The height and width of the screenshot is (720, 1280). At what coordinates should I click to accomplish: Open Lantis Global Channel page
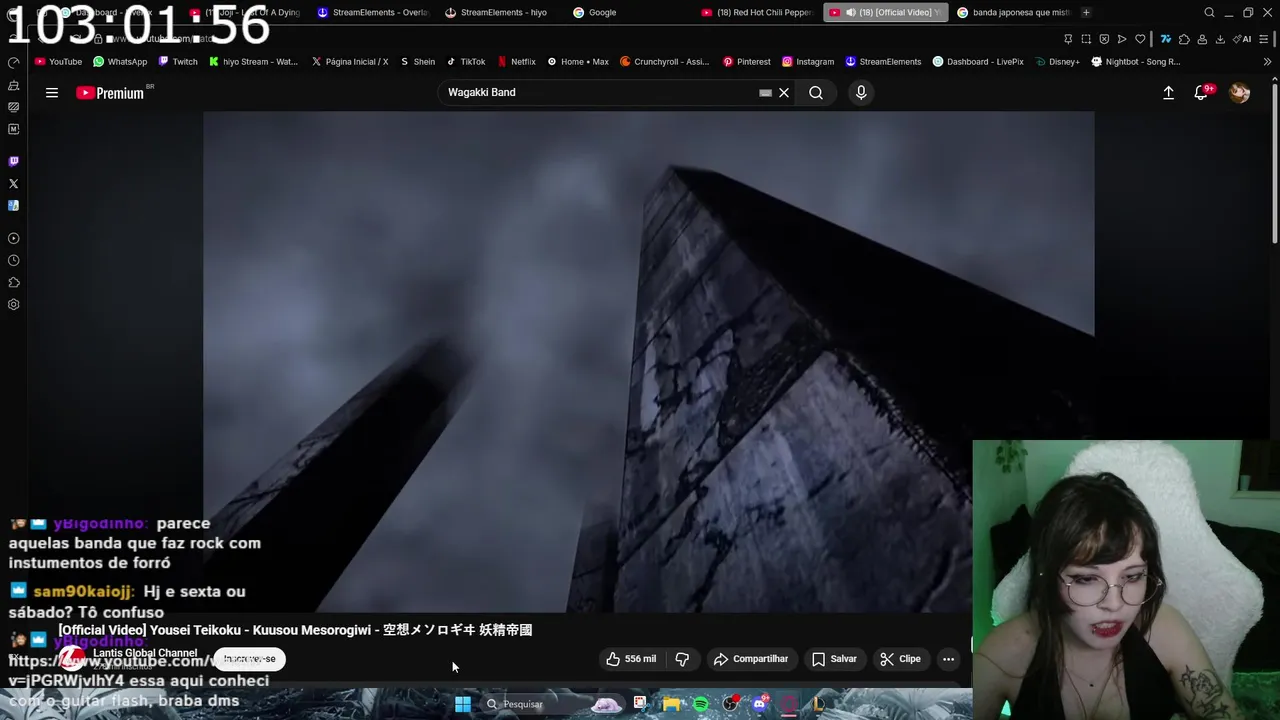point(145,653)
